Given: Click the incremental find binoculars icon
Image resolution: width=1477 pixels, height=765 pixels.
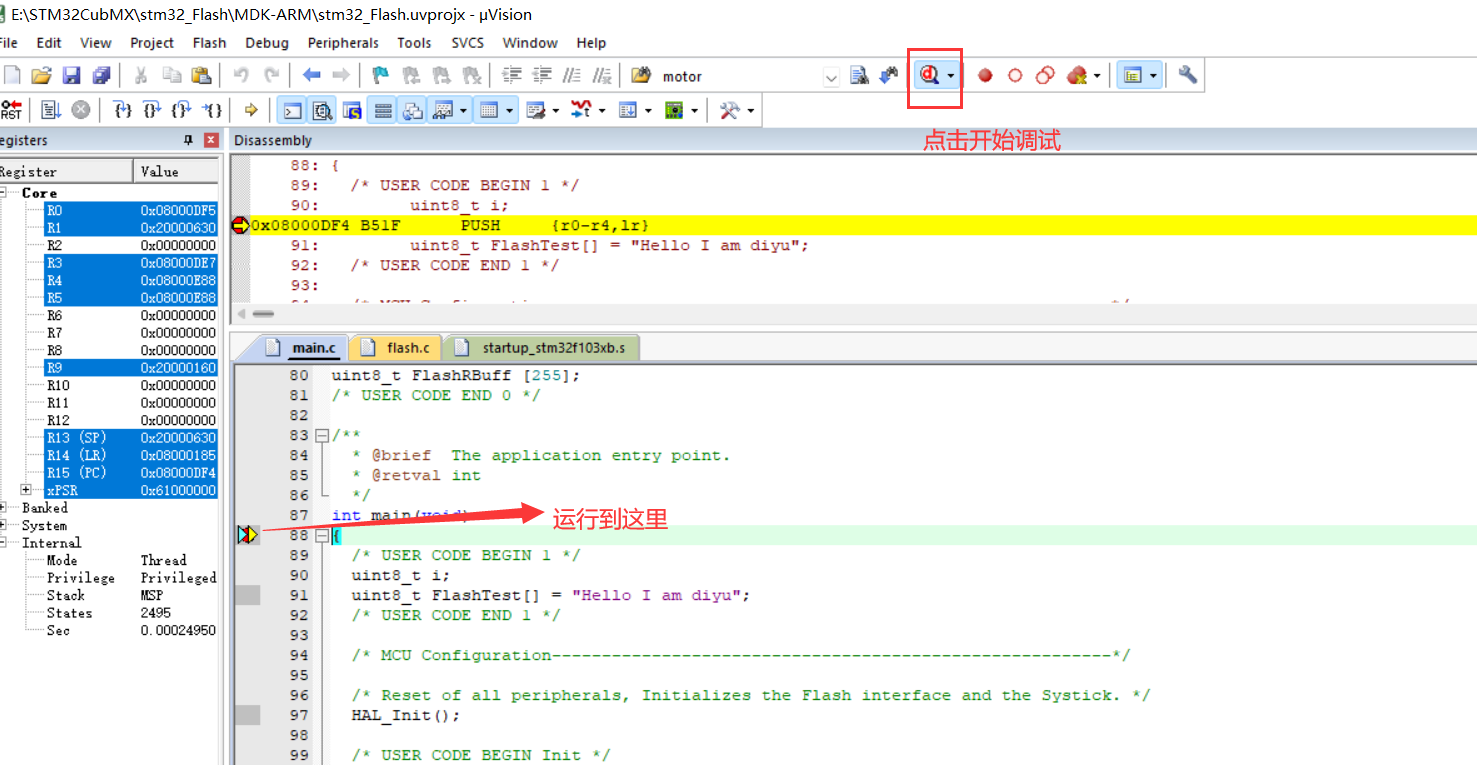Looking at the screenshot, I should [888, 75].
